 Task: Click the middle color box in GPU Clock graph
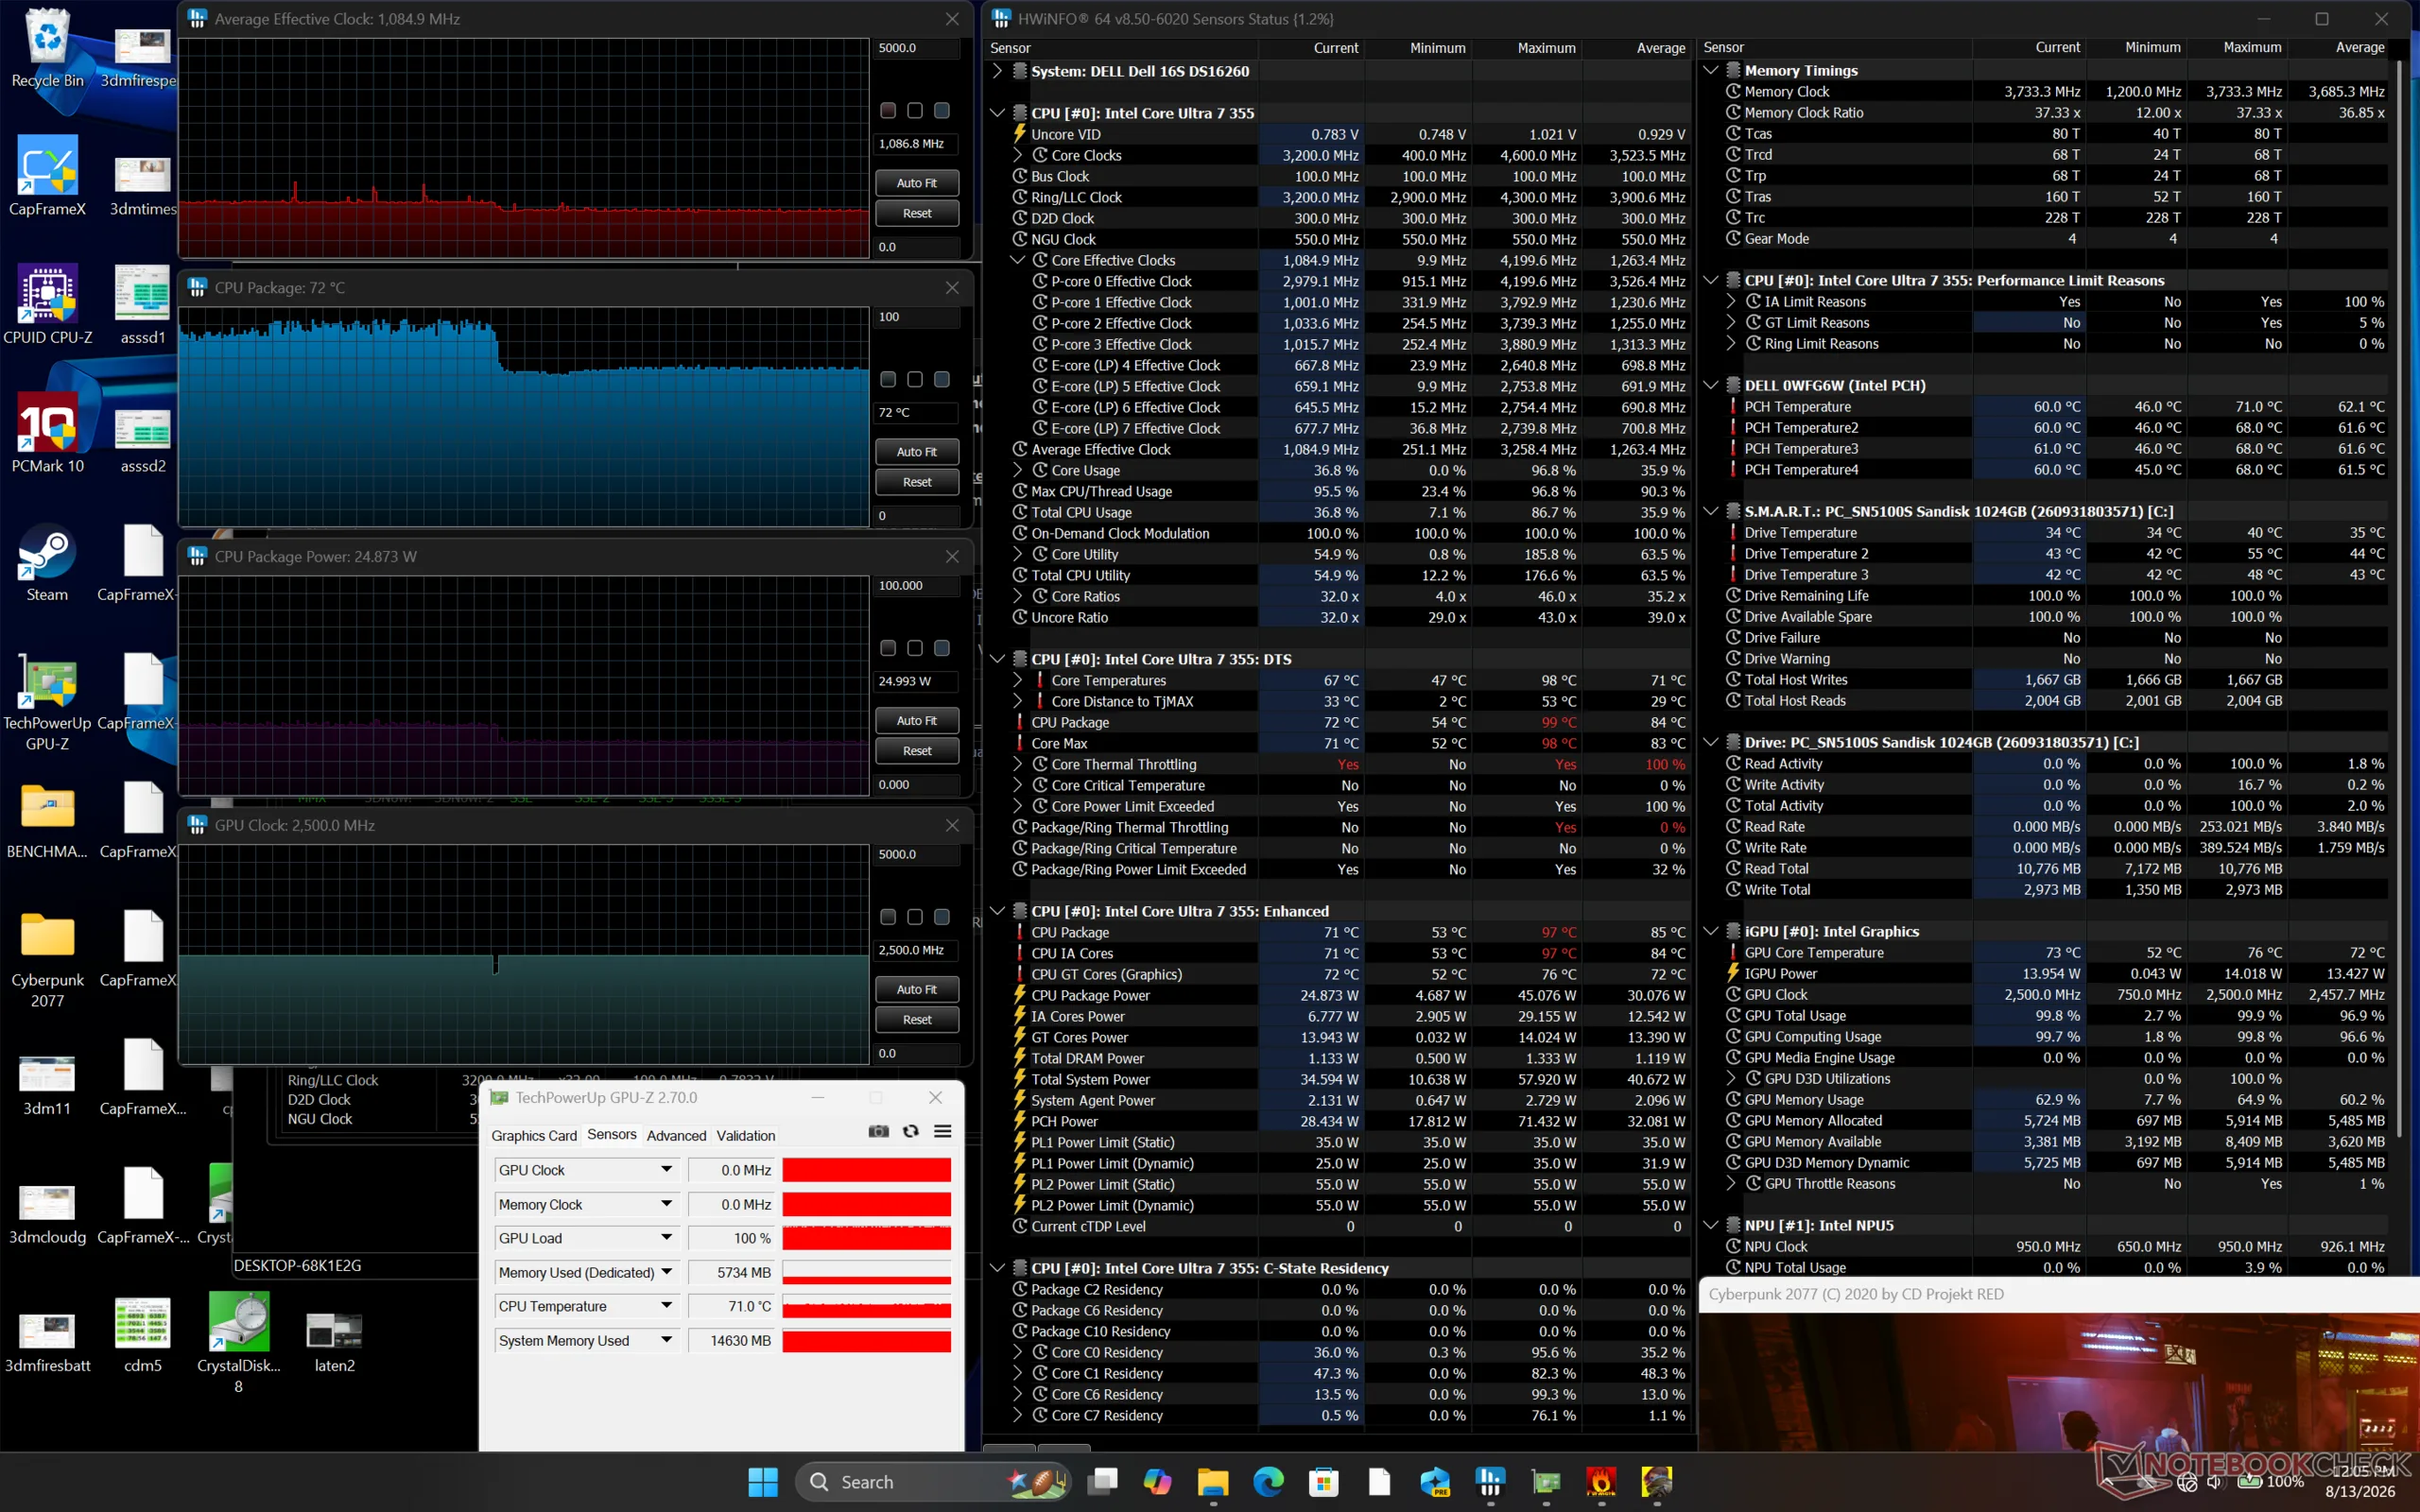915,917
